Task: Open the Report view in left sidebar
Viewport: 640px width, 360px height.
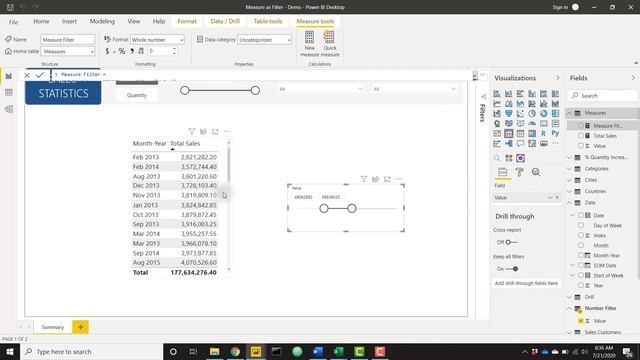Action: coord(9,76)
